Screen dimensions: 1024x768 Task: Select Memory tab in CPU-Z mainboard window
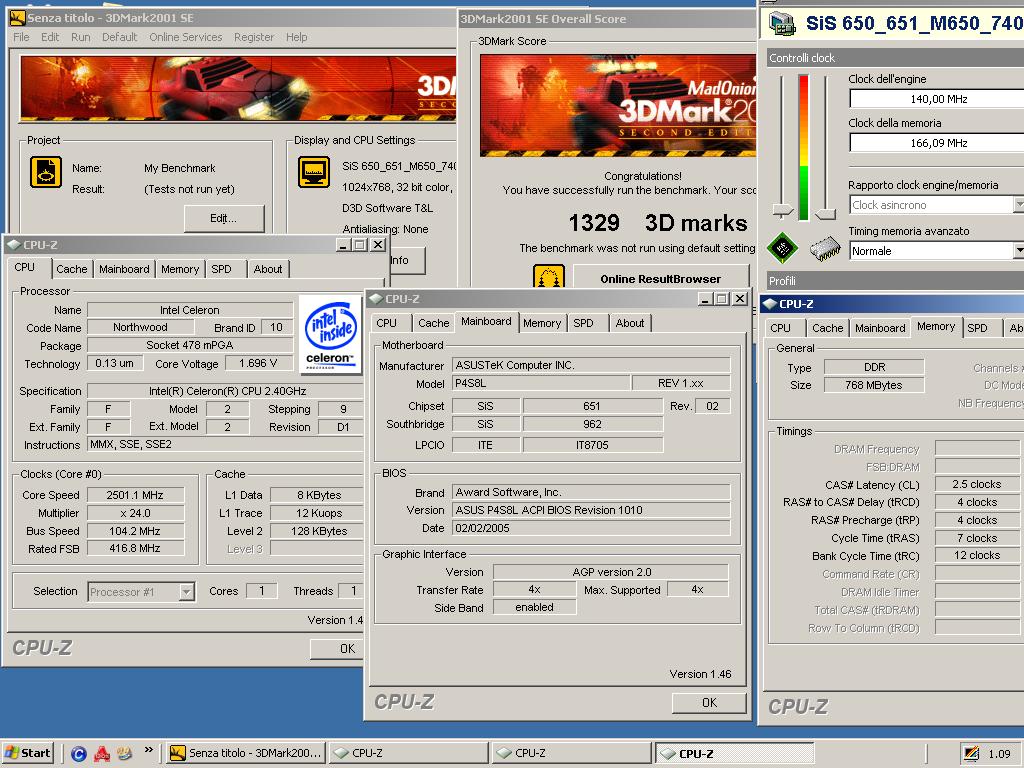point(542,323)
